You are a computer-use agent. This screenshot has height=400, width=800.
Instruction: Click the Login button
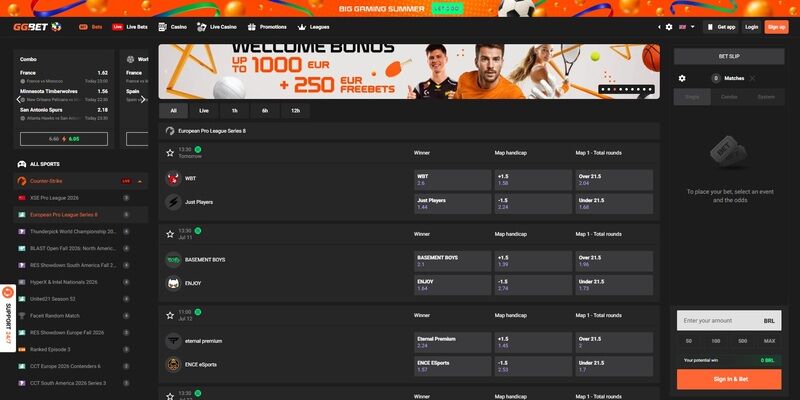click(751, 27)
